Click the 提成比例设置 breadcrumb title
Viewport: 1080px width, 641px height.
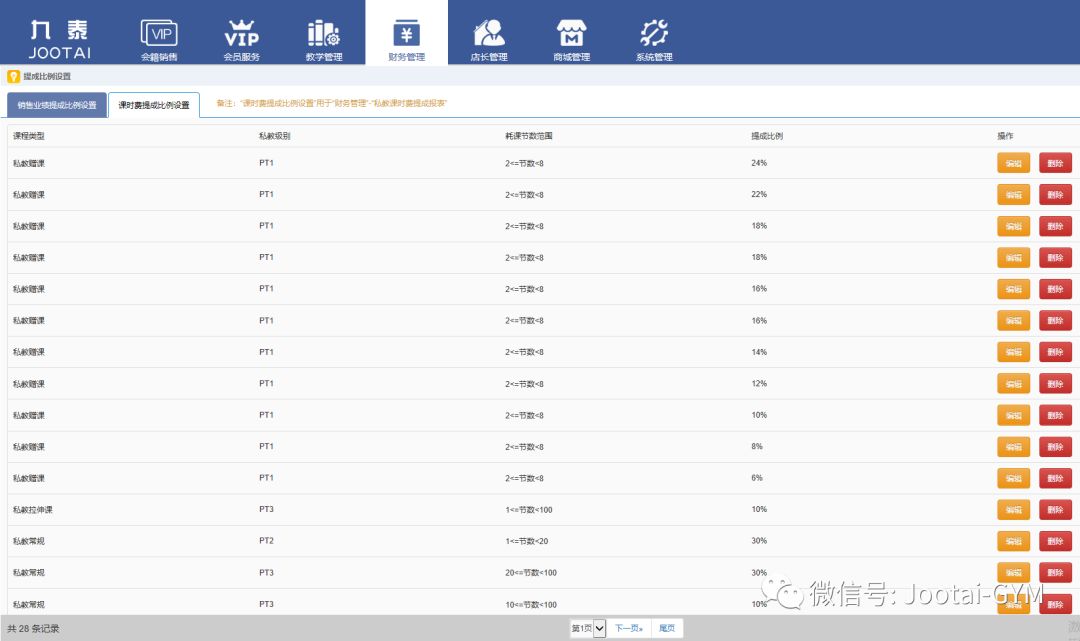47,76
